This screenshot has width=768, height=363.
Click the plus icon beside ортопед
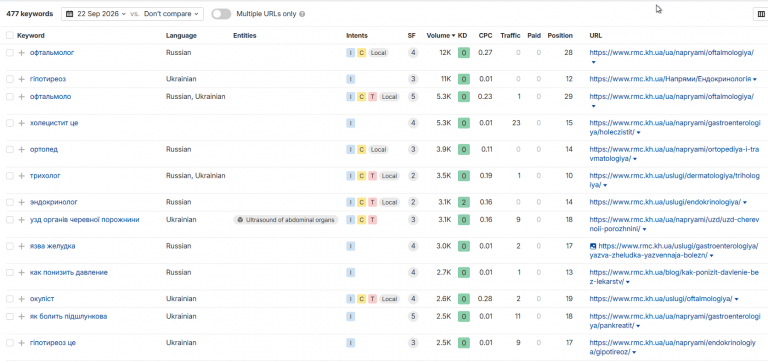click(x=22, y=149)
